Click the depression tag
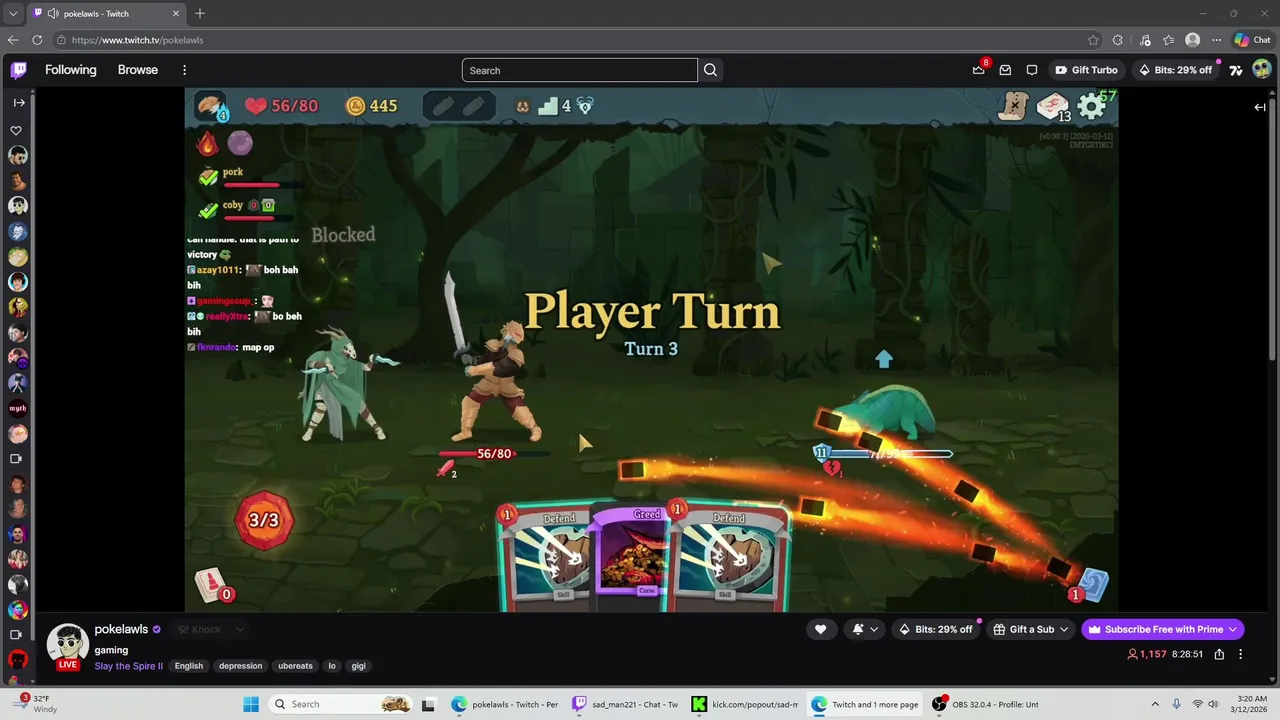This screenshot has height=720, width=1280. point(241,666)
